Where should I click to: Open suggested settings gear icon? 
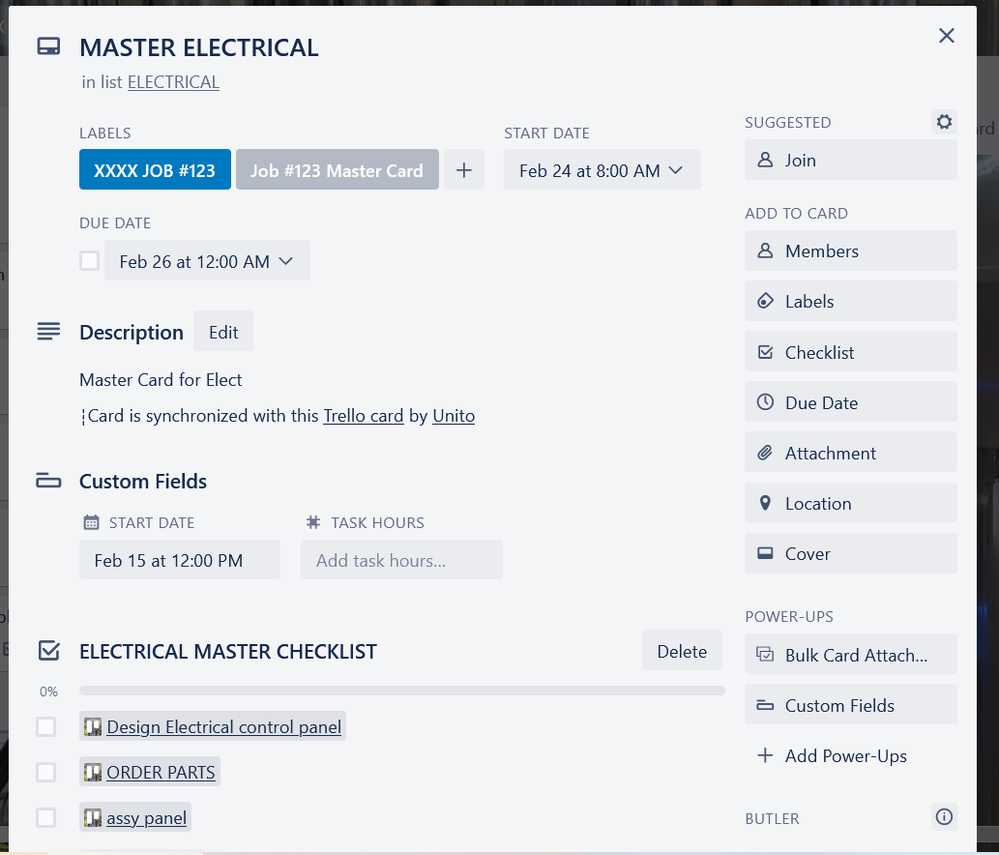tap(944, 122)
